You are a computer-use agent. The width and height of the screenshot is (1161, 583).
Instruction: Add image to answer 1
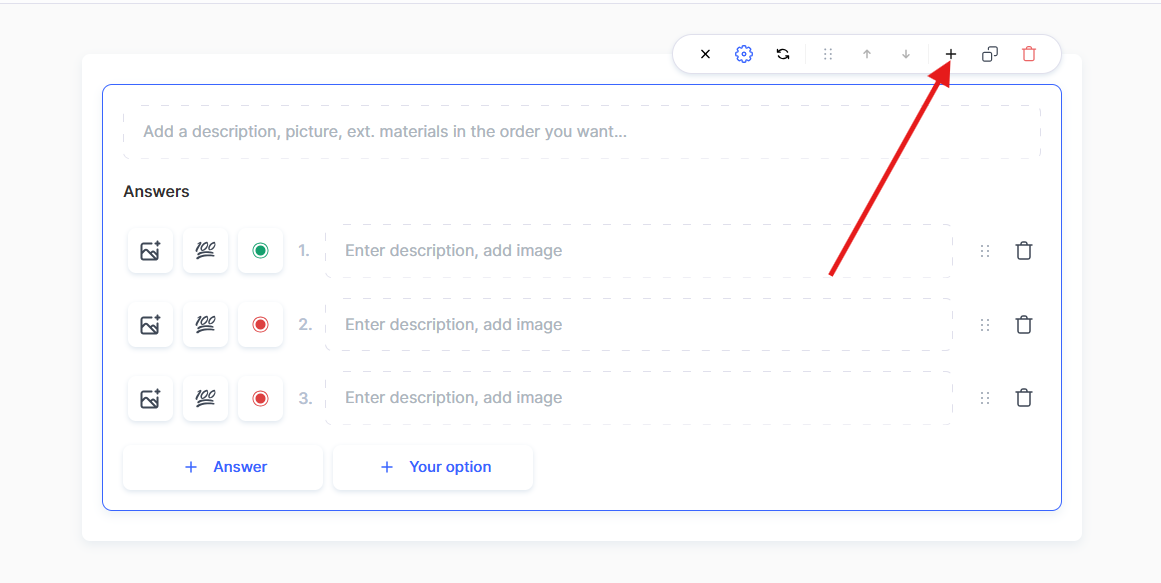click(x=150, y=251)
